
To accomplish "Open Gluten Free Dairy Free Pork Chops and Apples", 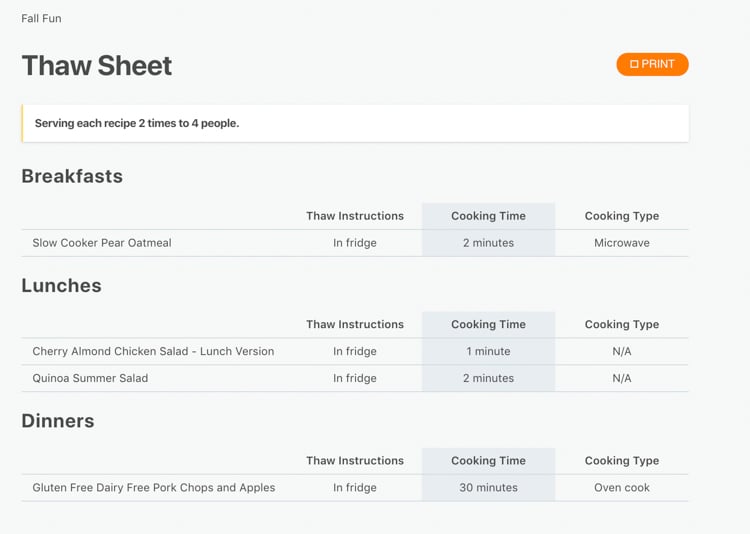I will coord(154,488).
